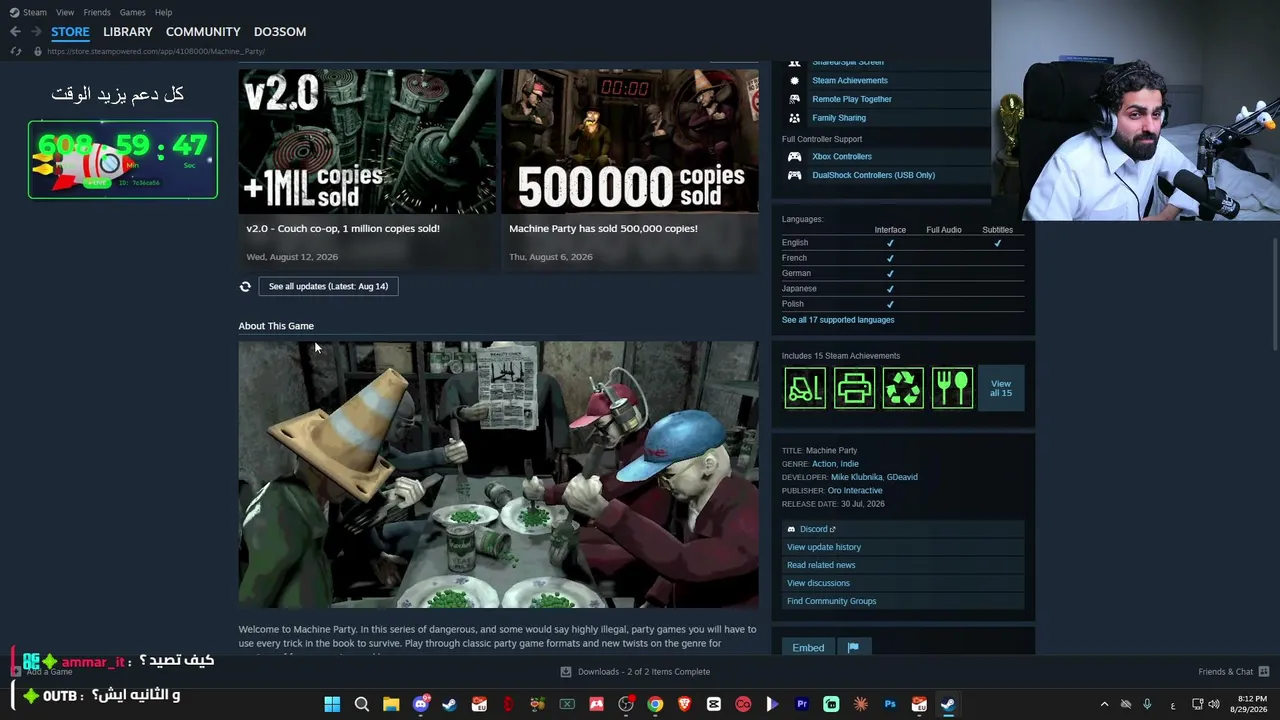Click the Xbox Controllers gamepad icon
Image resolution: width=1280 pixels, height=720 pixels.
[x=794, y=157]
